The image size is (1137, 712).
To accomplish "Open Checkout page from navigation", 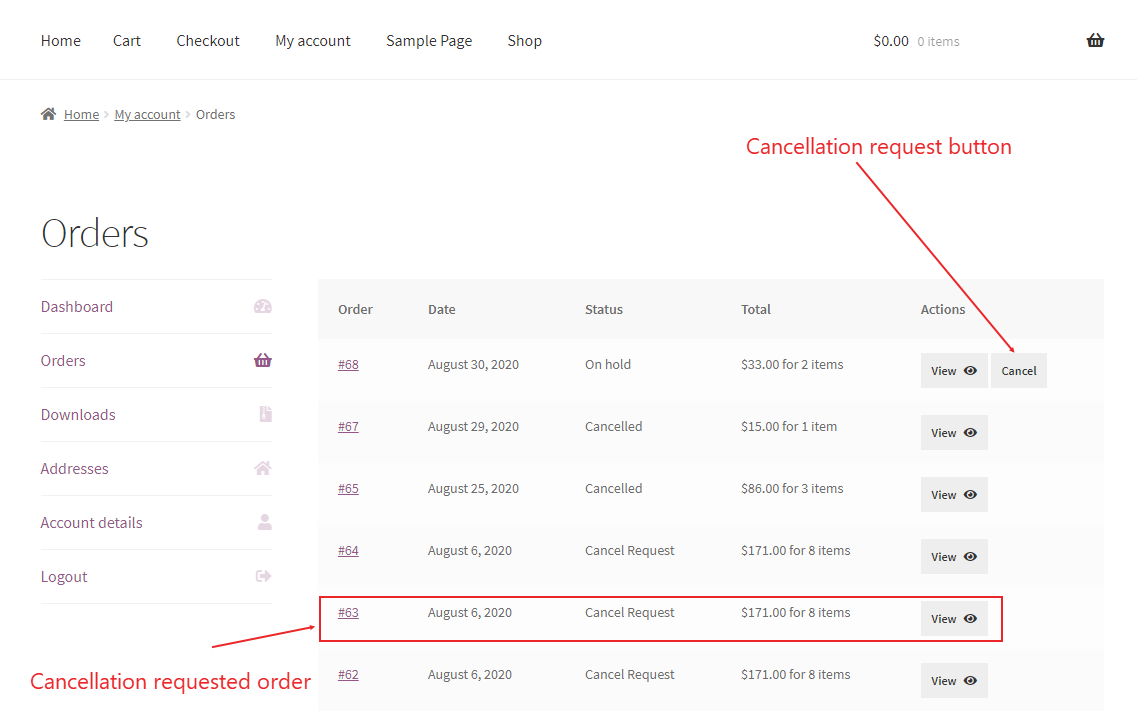I will click(x=208, y=41).
